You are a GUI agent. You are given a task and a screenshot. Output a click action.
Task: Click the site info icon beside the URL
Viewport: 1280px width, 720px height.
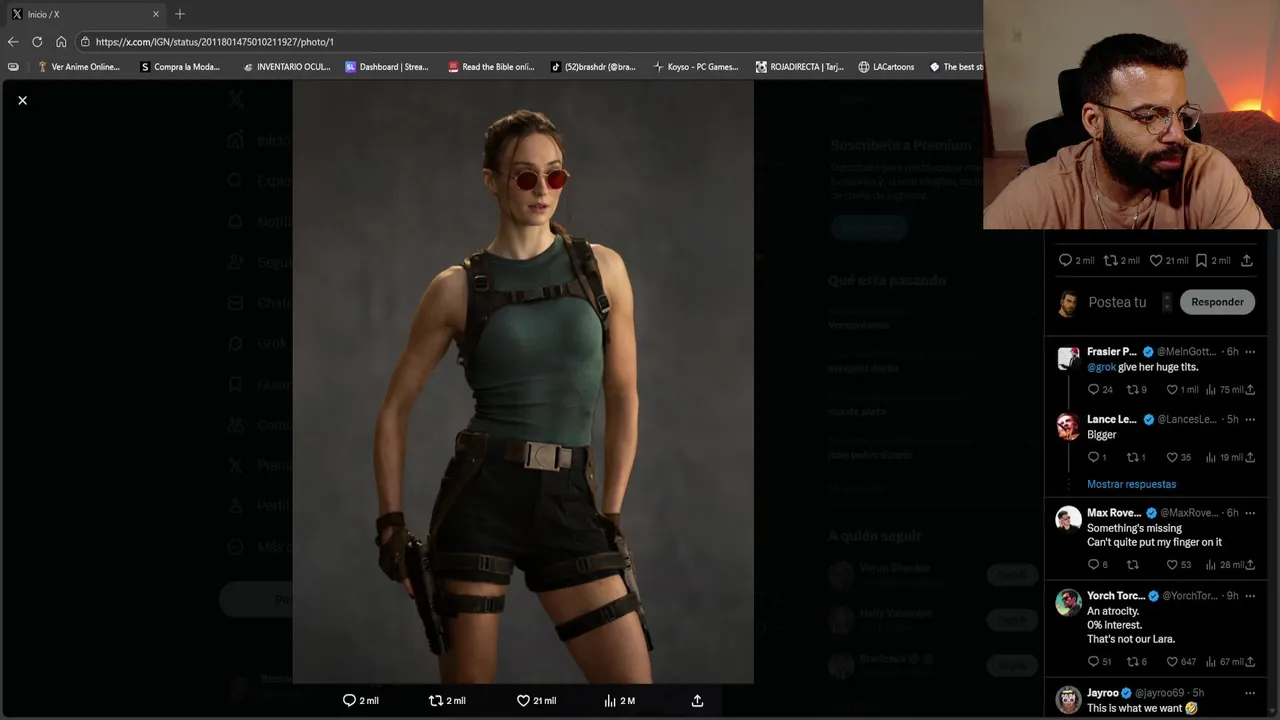point(86,42)
